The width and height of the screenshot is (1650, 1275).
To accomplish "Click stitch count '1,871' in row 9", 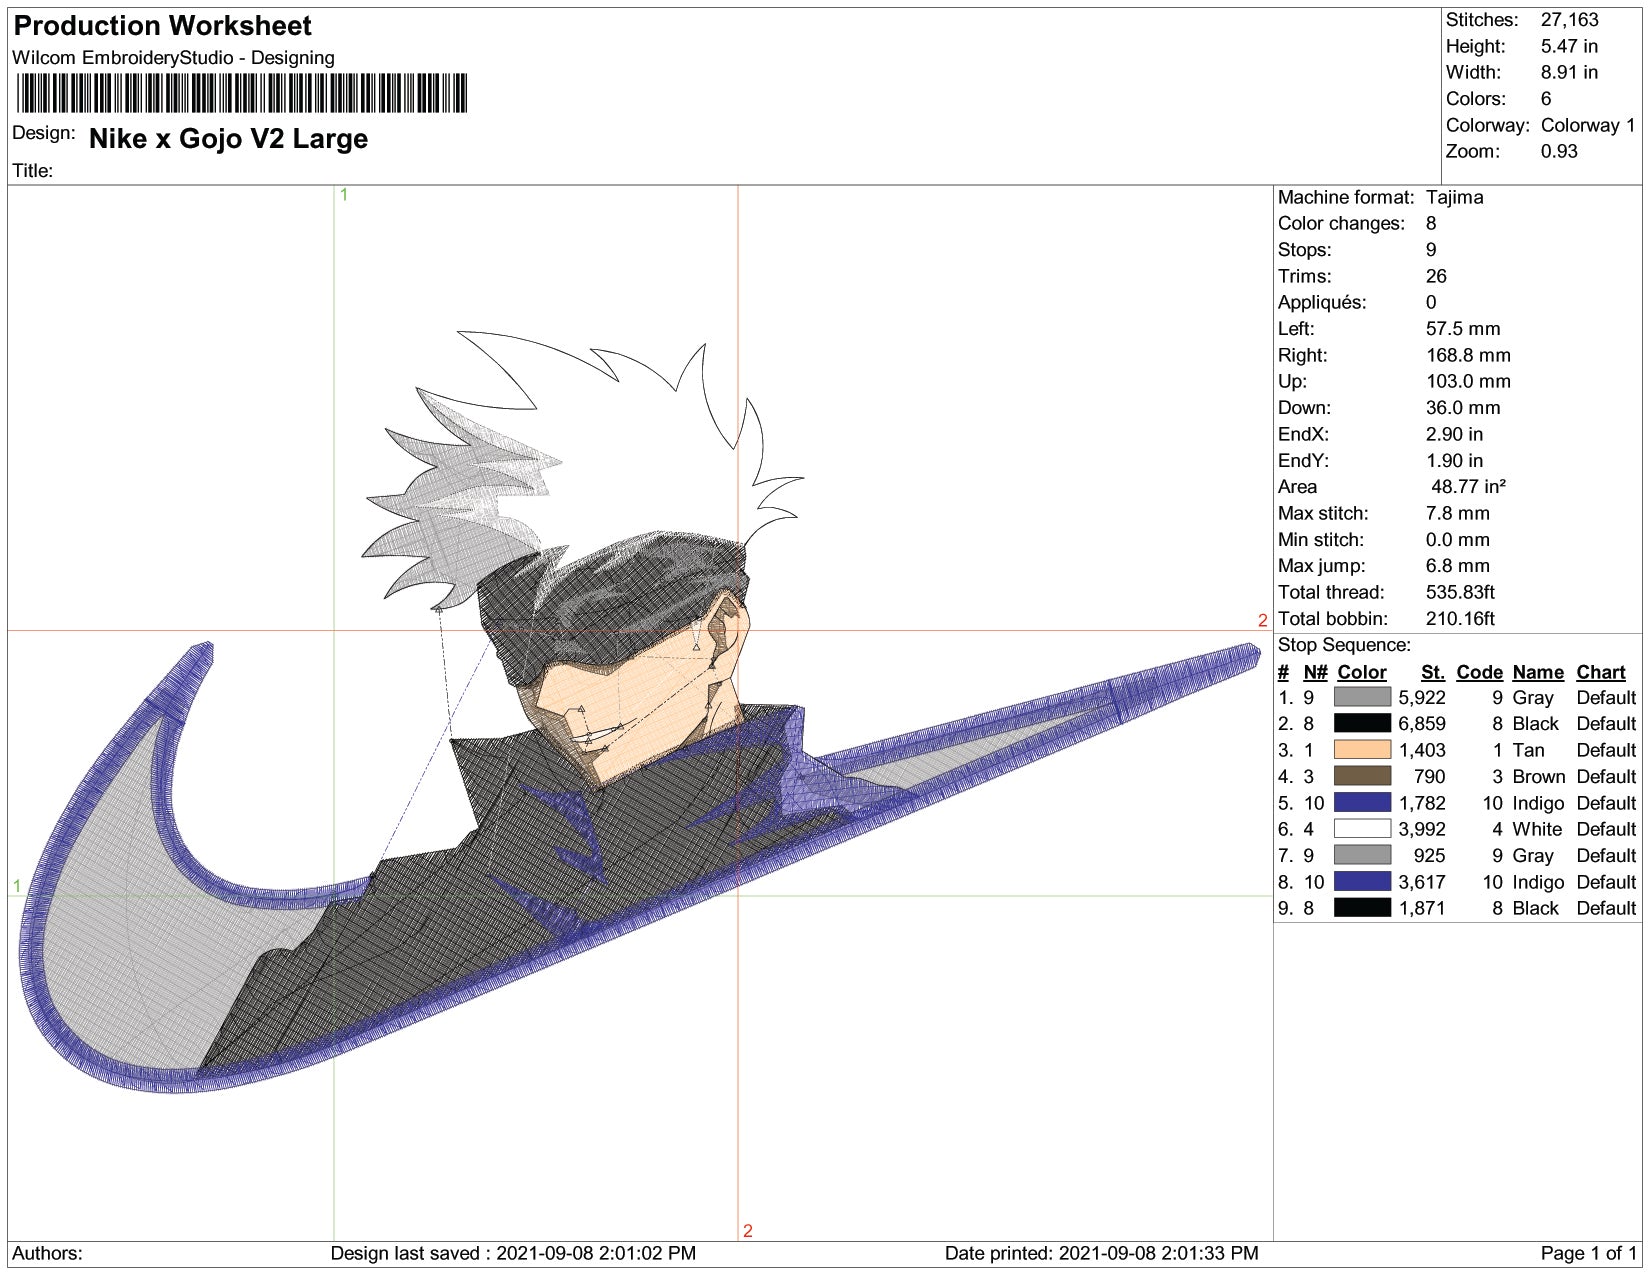I will 1422,908.
